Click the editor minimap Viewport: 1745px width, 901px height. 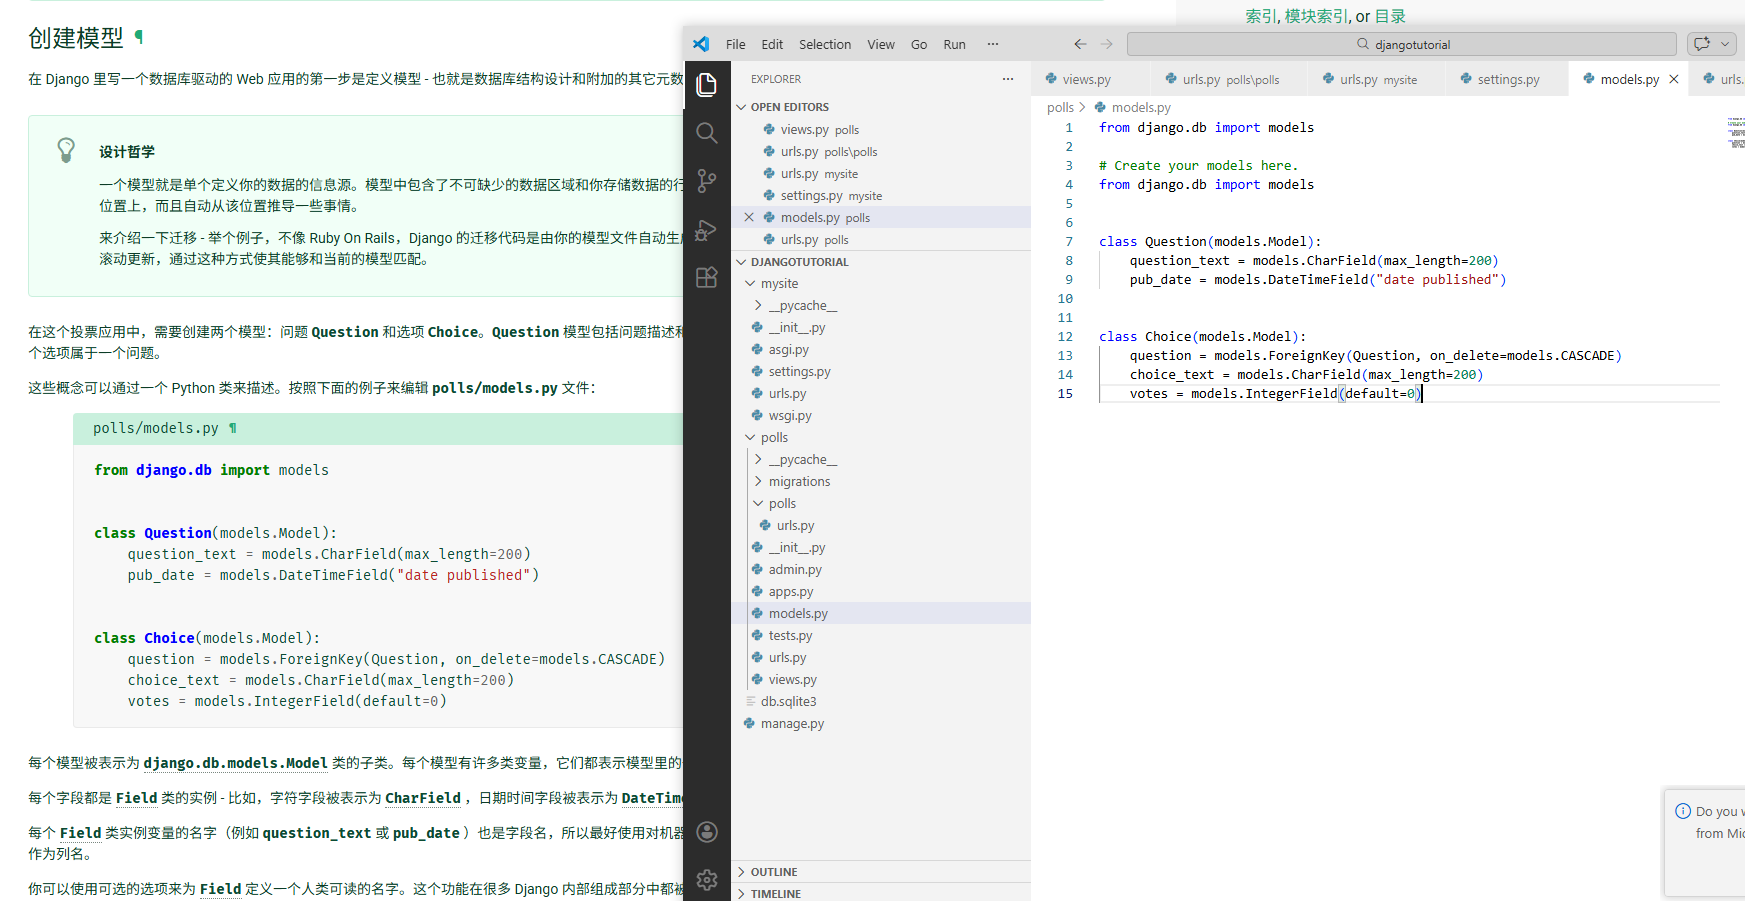click(x=1736, y=133)
